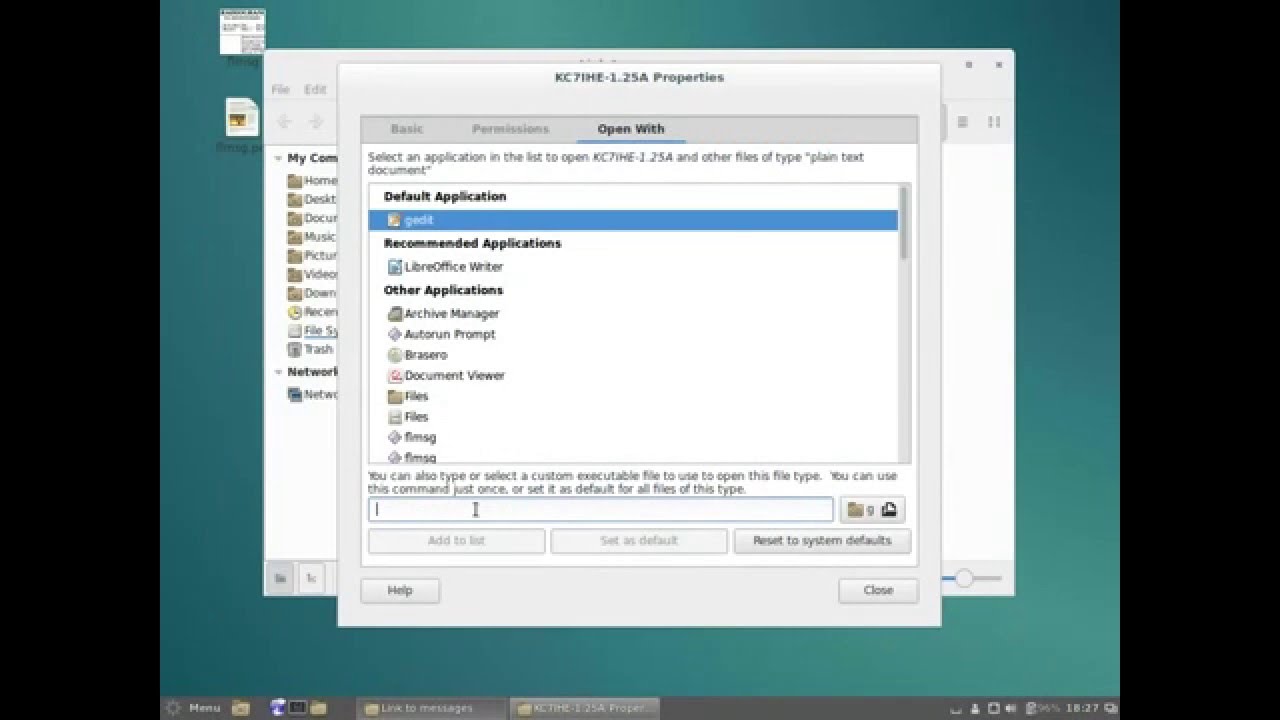Launch the terminal from the taskbar
This screenshot has width=1280, height=720.
(x=298, y=708)
